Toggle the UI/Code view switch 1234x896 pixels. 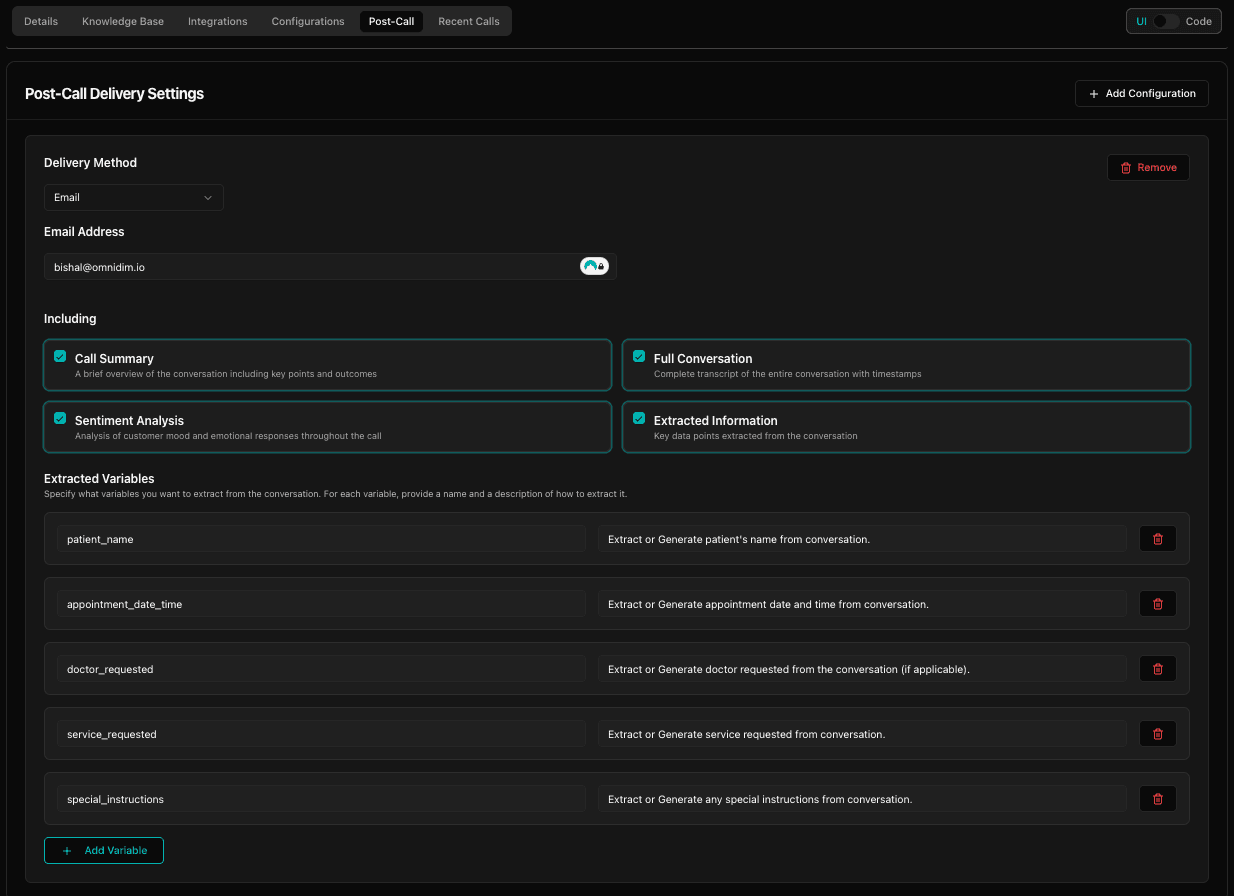(1165, 21)
